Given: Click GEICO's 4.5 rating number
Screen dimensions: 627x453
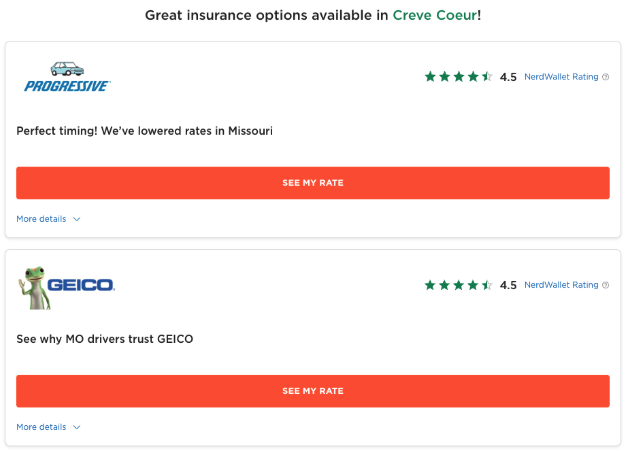Looking at the screenshot, I should click(508, 286).
